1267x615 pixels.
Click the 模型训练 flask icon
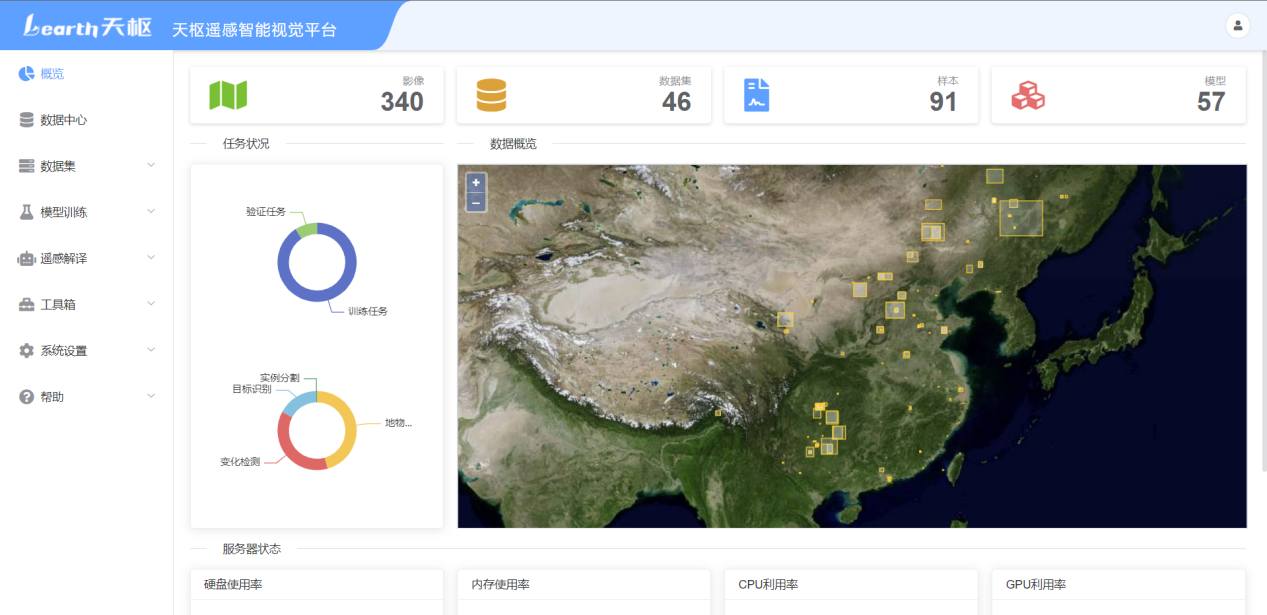click(26, 212)
